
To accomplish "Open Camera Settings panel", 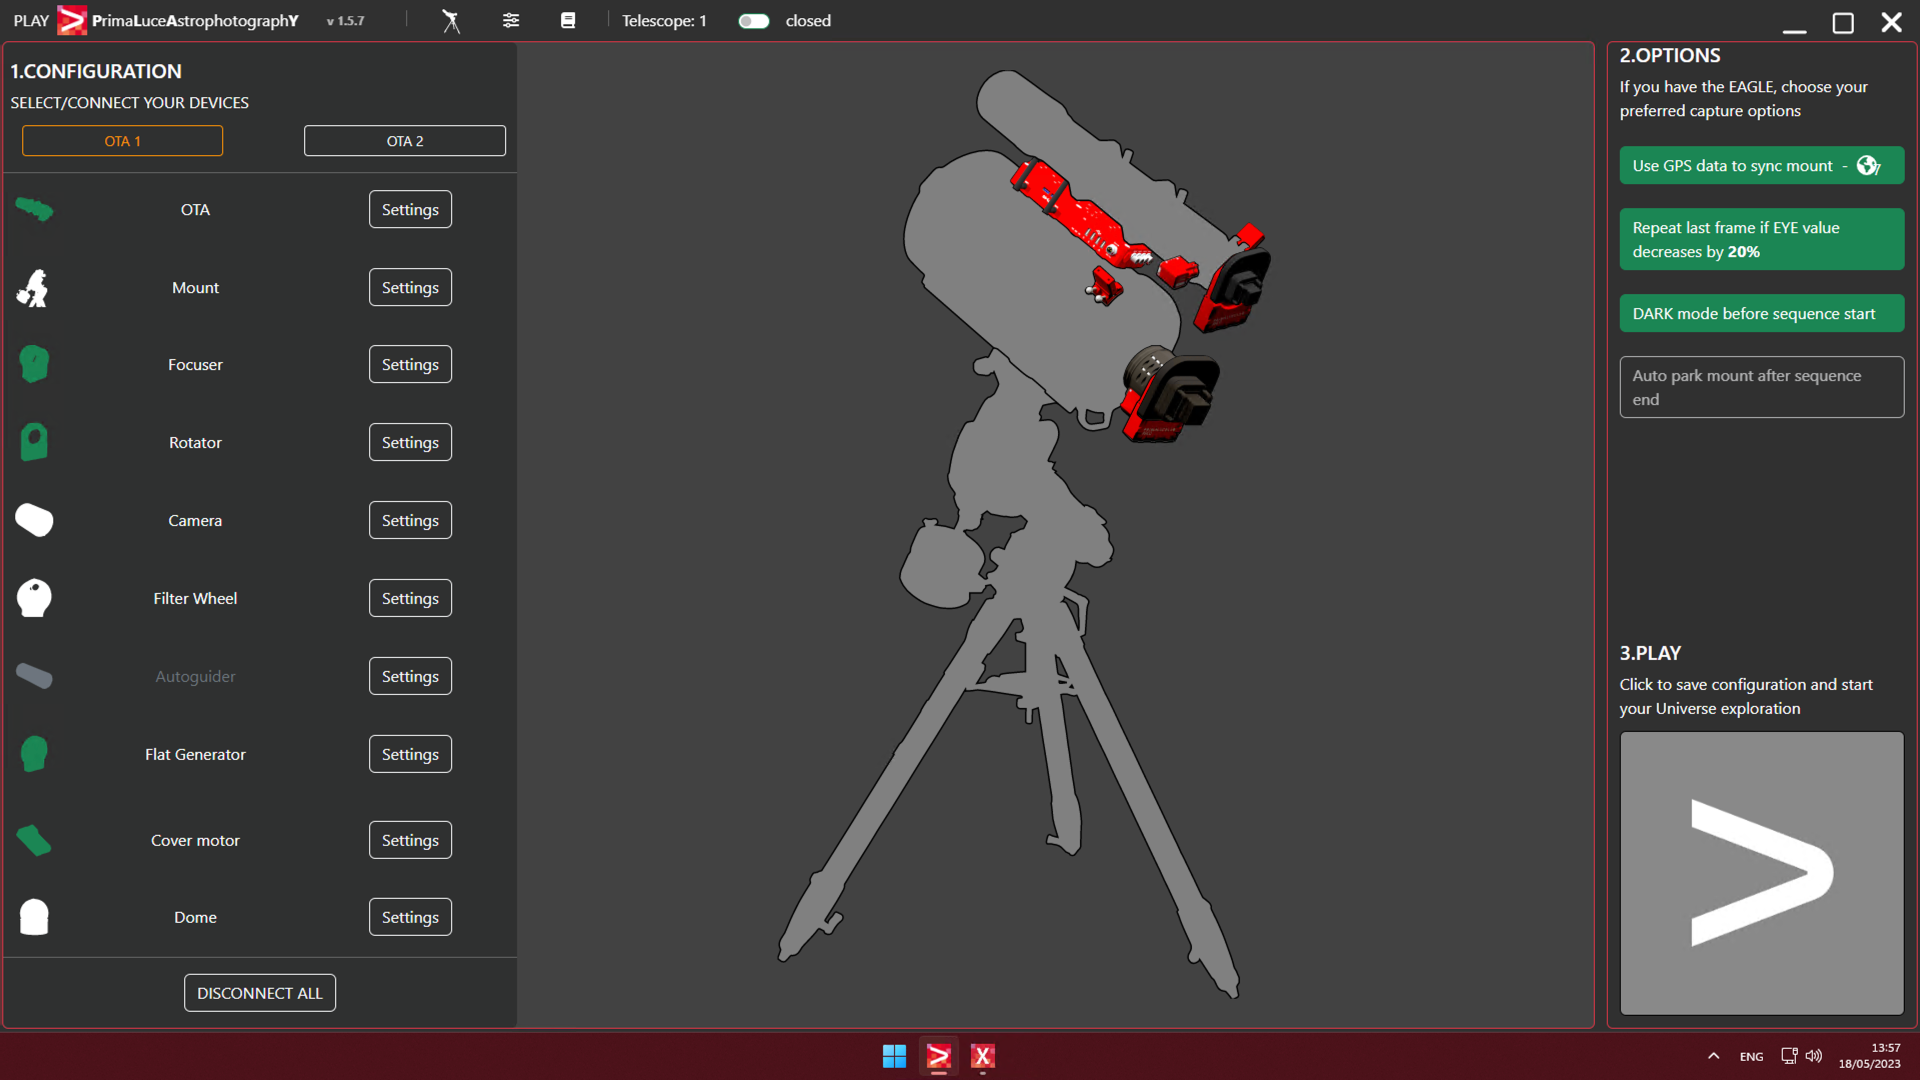I will [x=410, y=520].
